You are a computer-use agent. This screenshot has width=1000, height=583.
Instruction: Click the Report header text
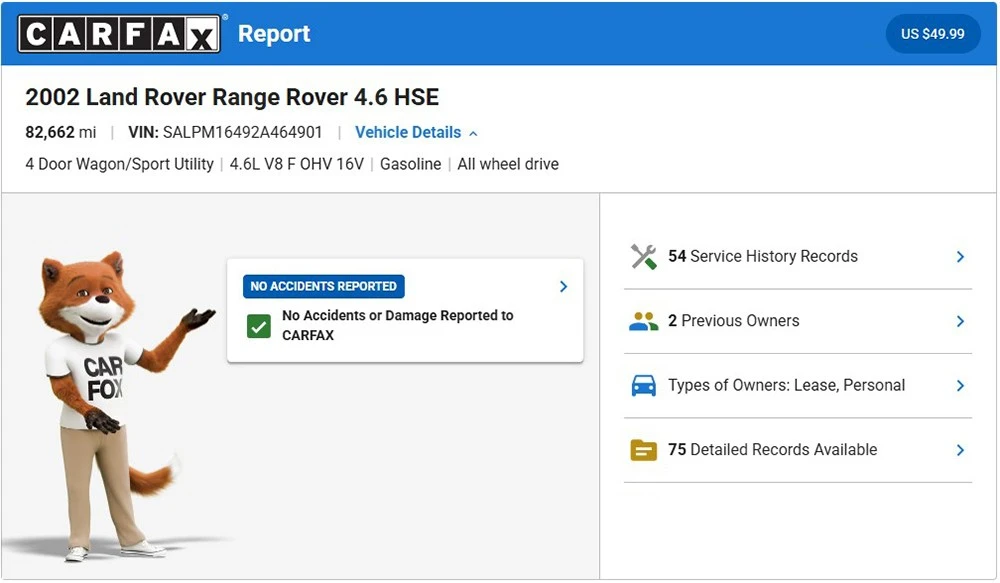tap(274, 34)
